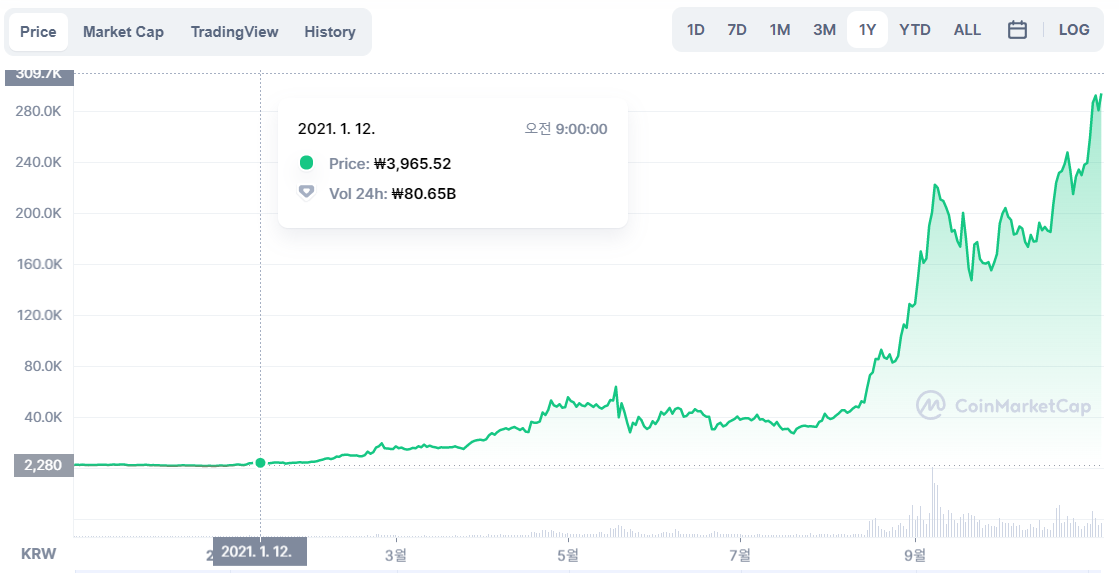Select the 3M time range
Viewport: 1119px width, 573px height.
(824, 30)
